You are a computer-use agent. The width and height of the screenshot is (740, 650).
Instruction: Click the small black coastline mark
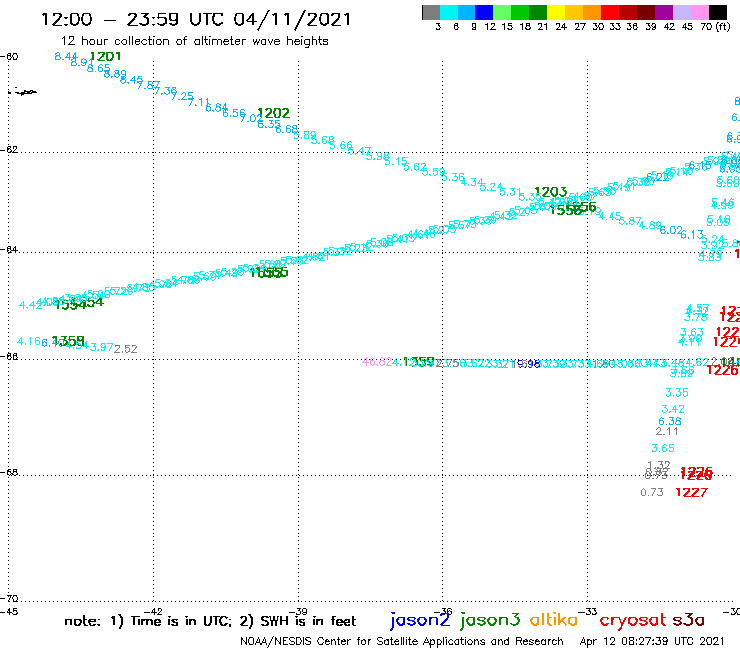pyautogui.click(x=23, y=92)
